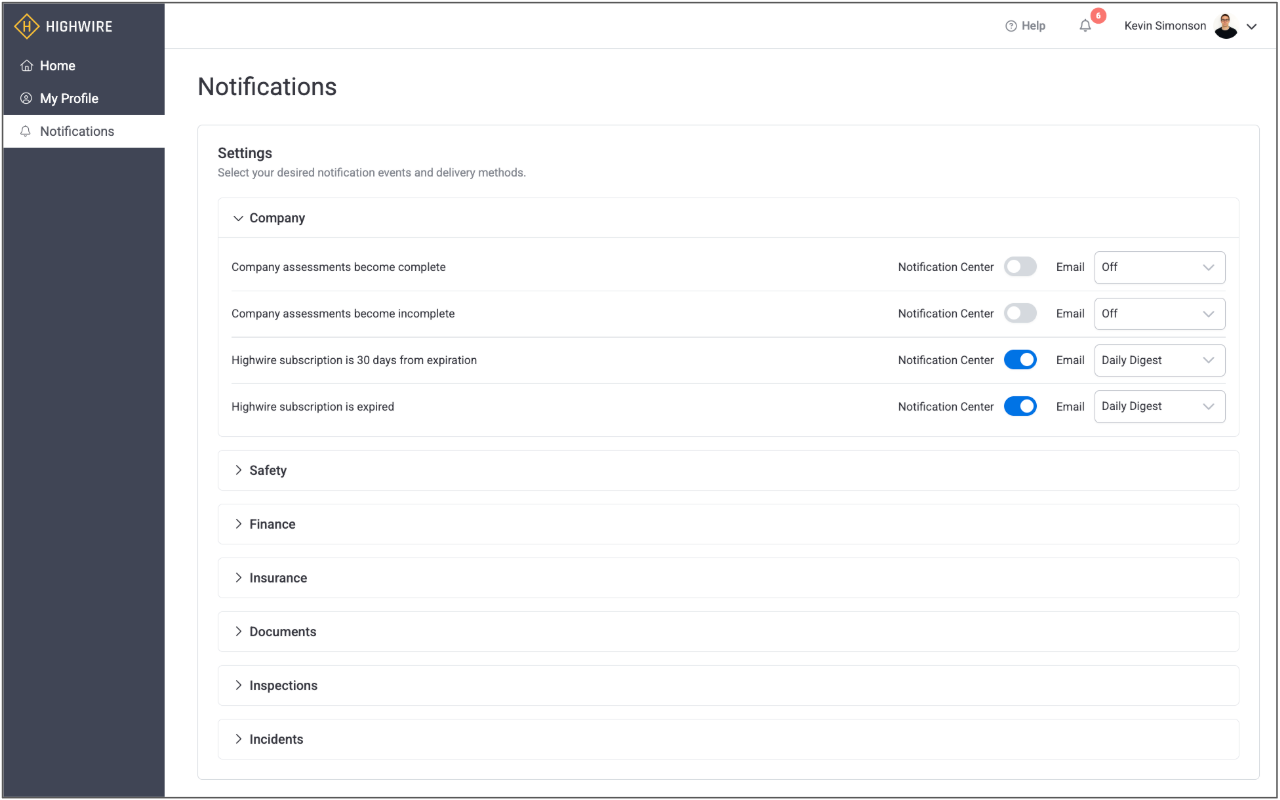Click the Highwire logo icon
Image resolution: width=1280 pixels, height=800 pixels.
point(27,27)
